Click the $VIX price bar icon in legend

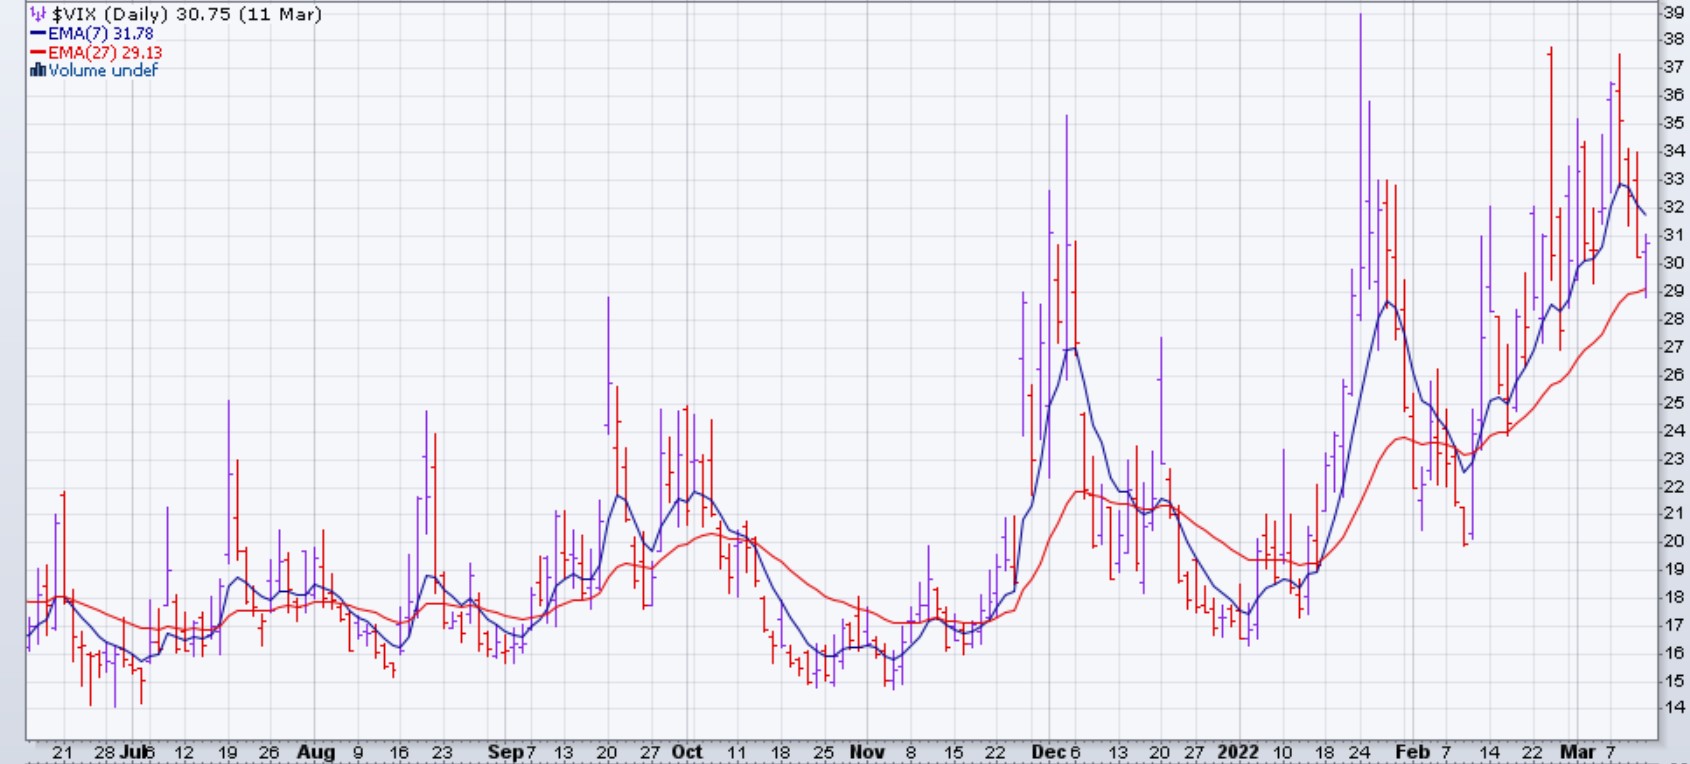[x=38, y=14]
